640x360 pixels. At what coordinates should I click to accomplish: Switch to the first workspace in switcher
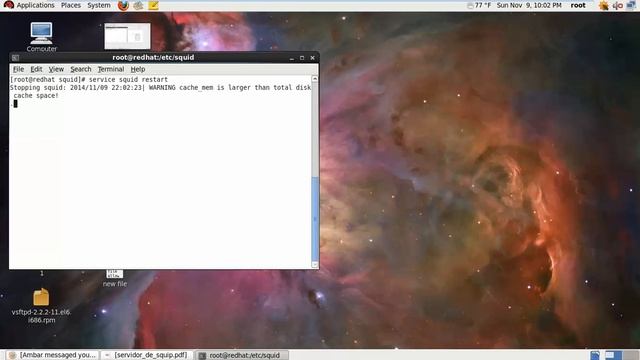613,355
